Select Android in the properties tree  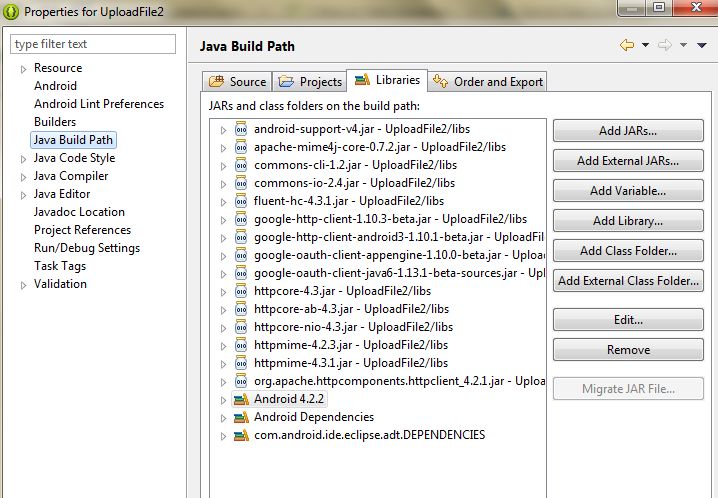(x=55, y=86)
